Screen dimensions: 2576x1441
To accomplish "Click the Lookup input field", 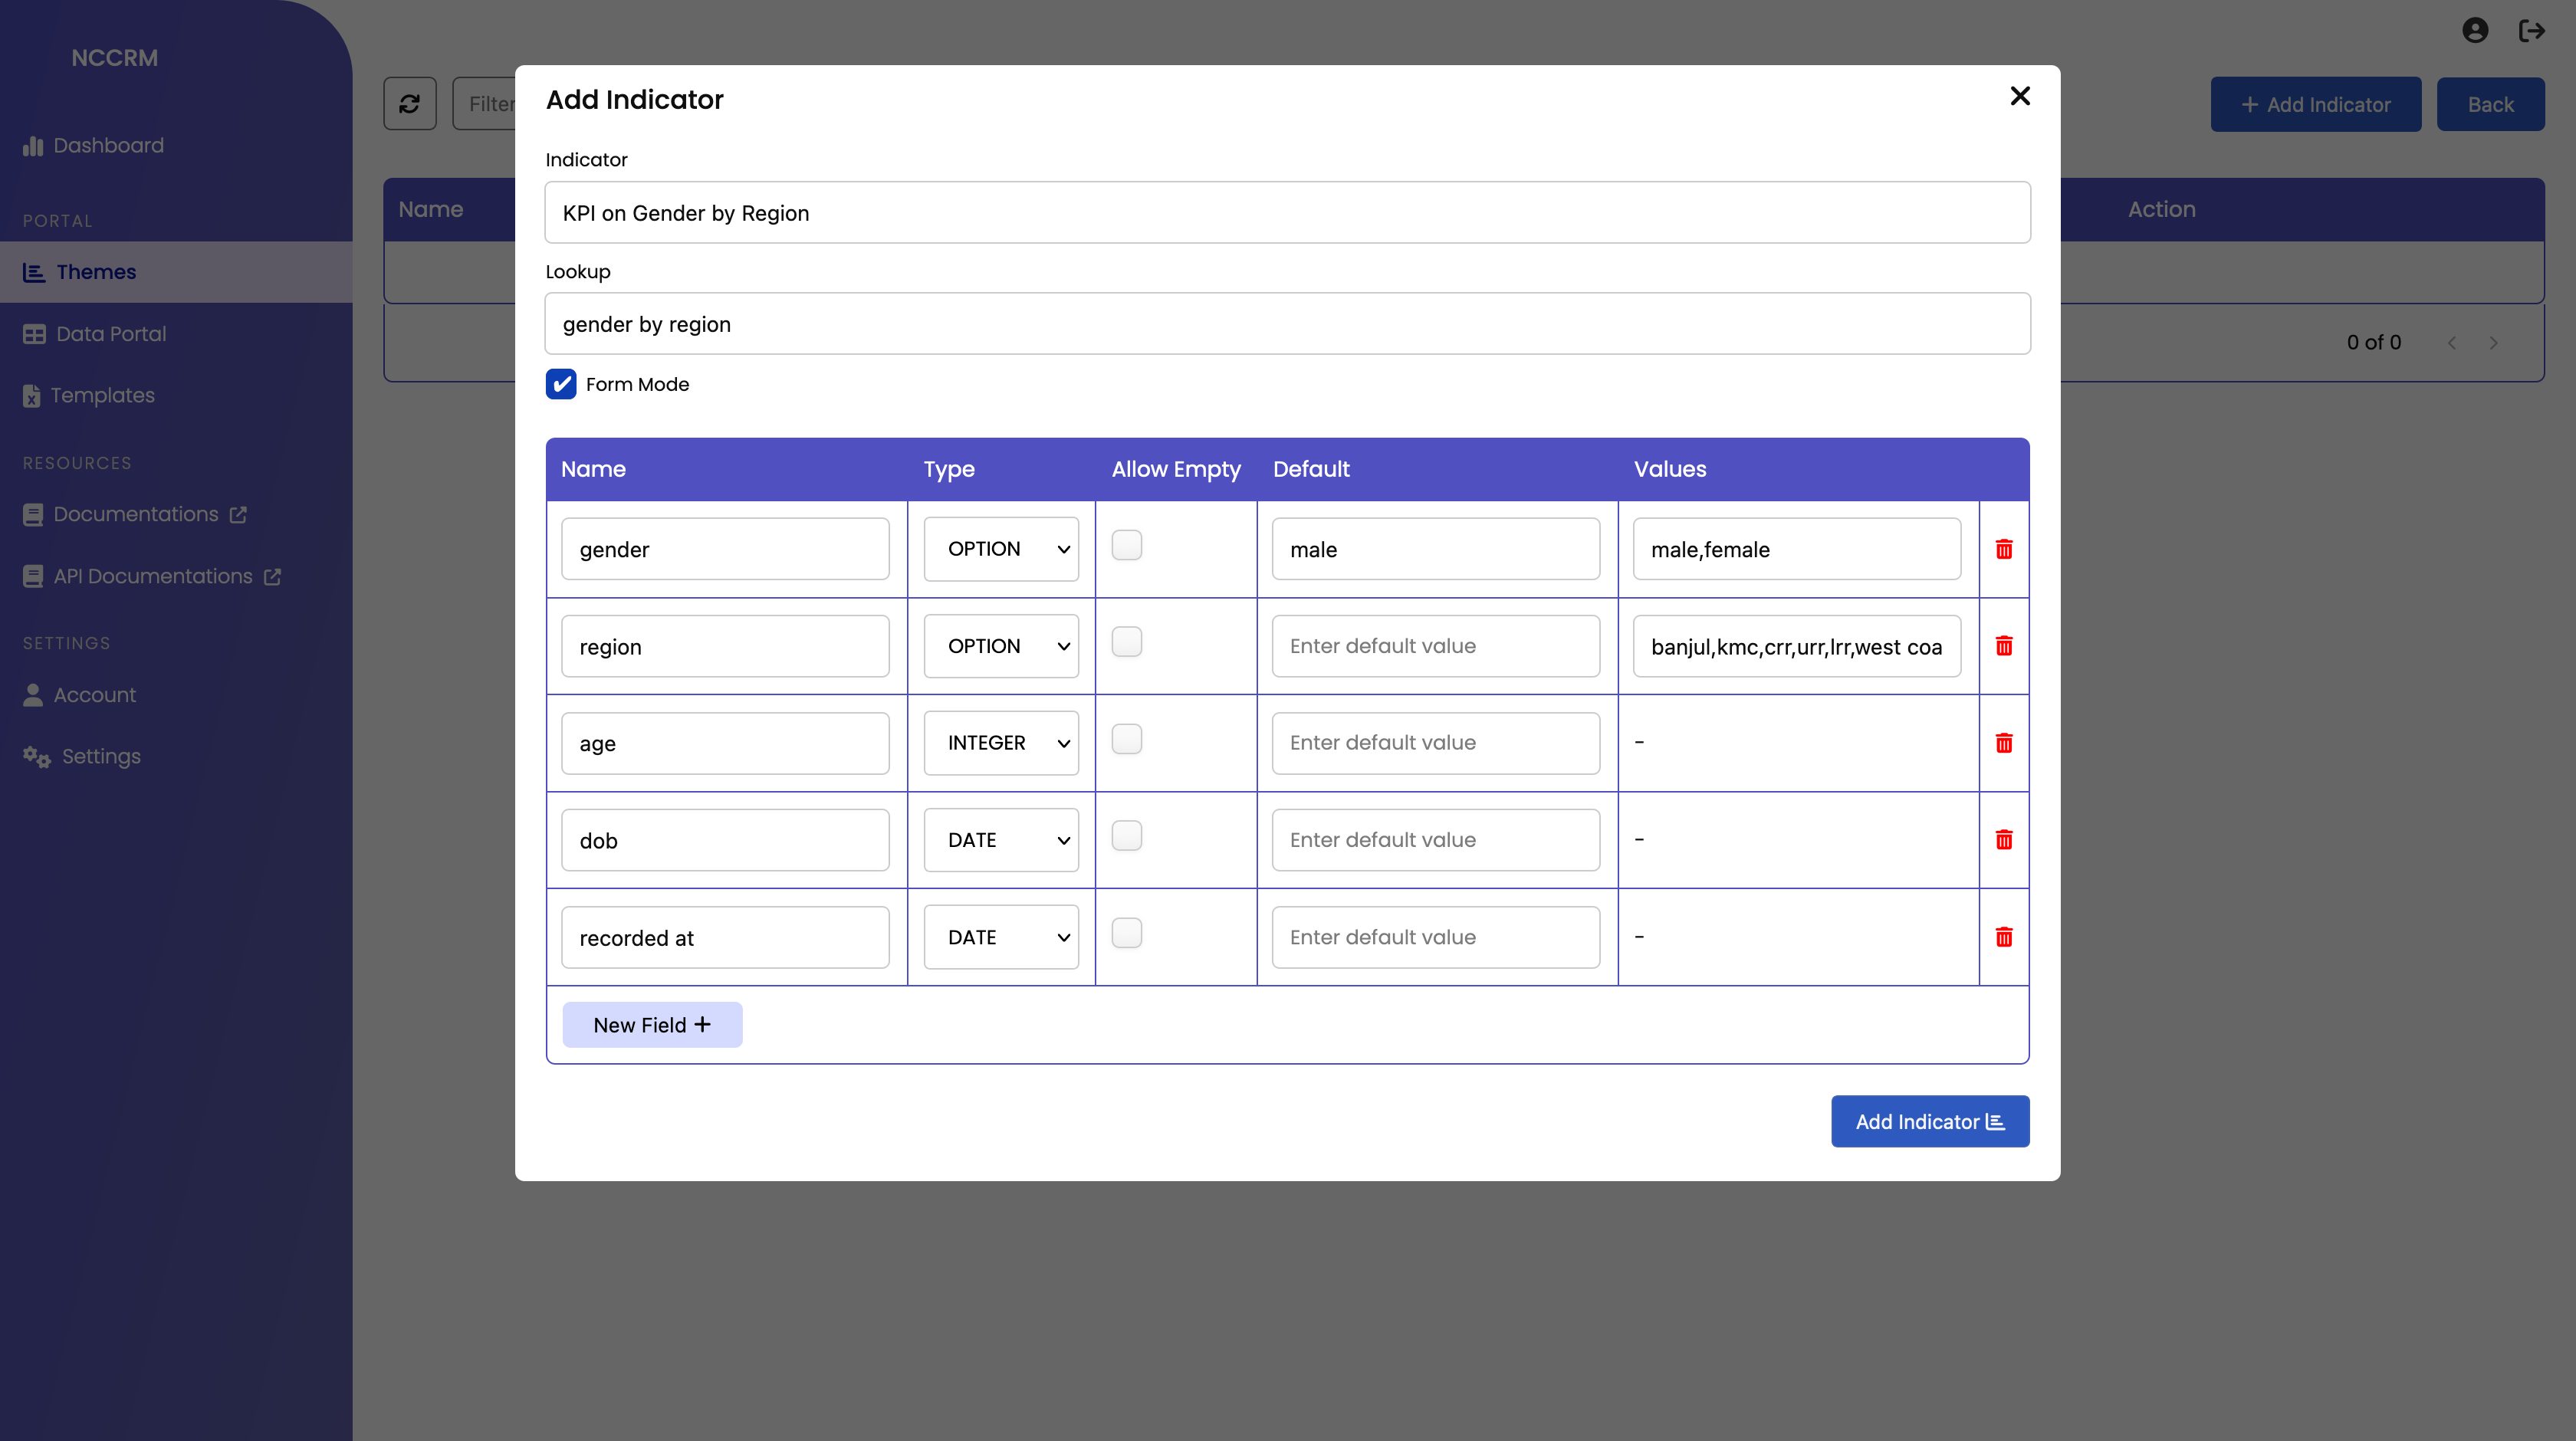I will [x=1287, y=324].
